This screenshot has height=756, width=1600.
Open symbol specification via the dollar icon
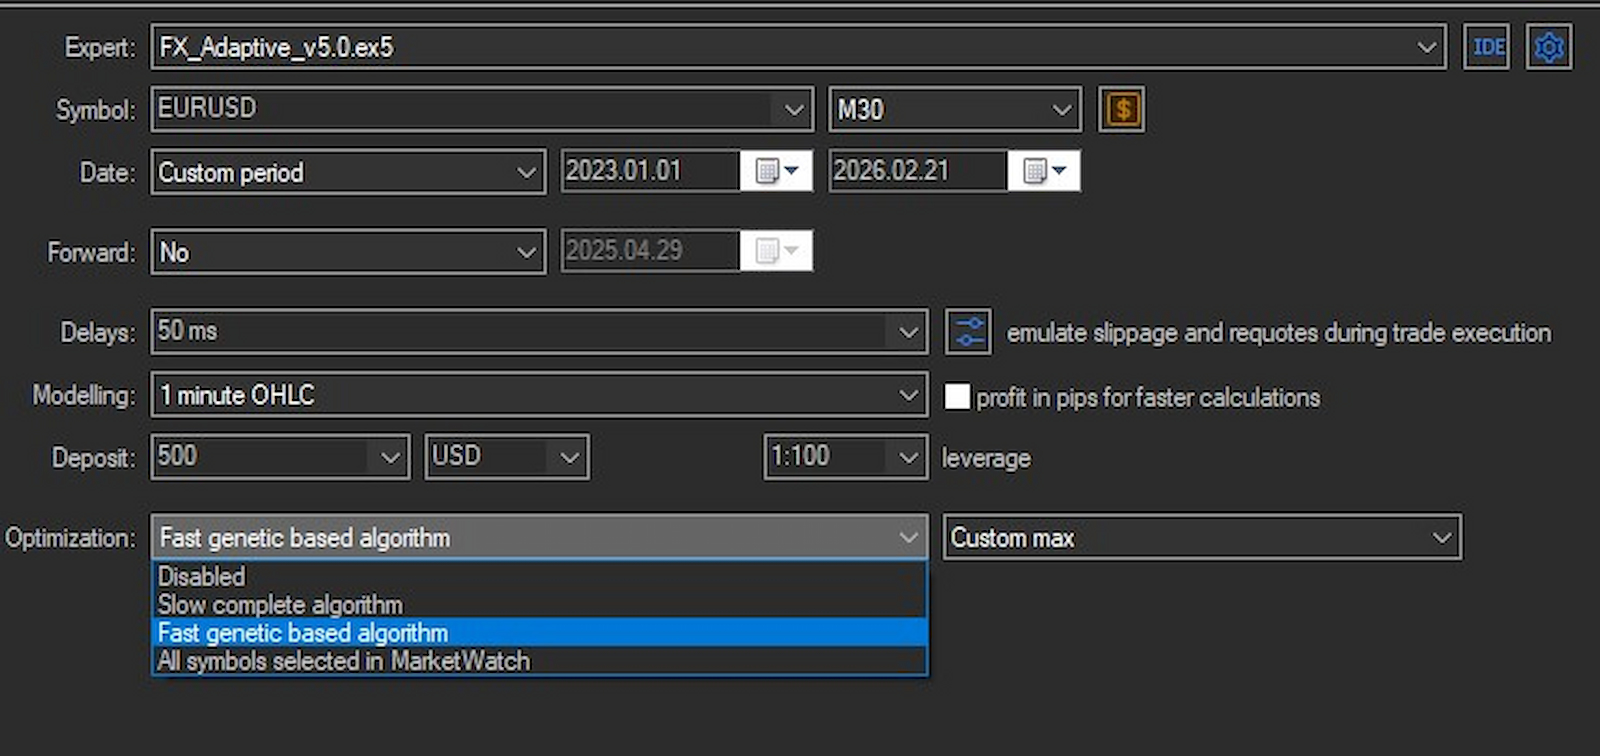[x=1122, y=109]
